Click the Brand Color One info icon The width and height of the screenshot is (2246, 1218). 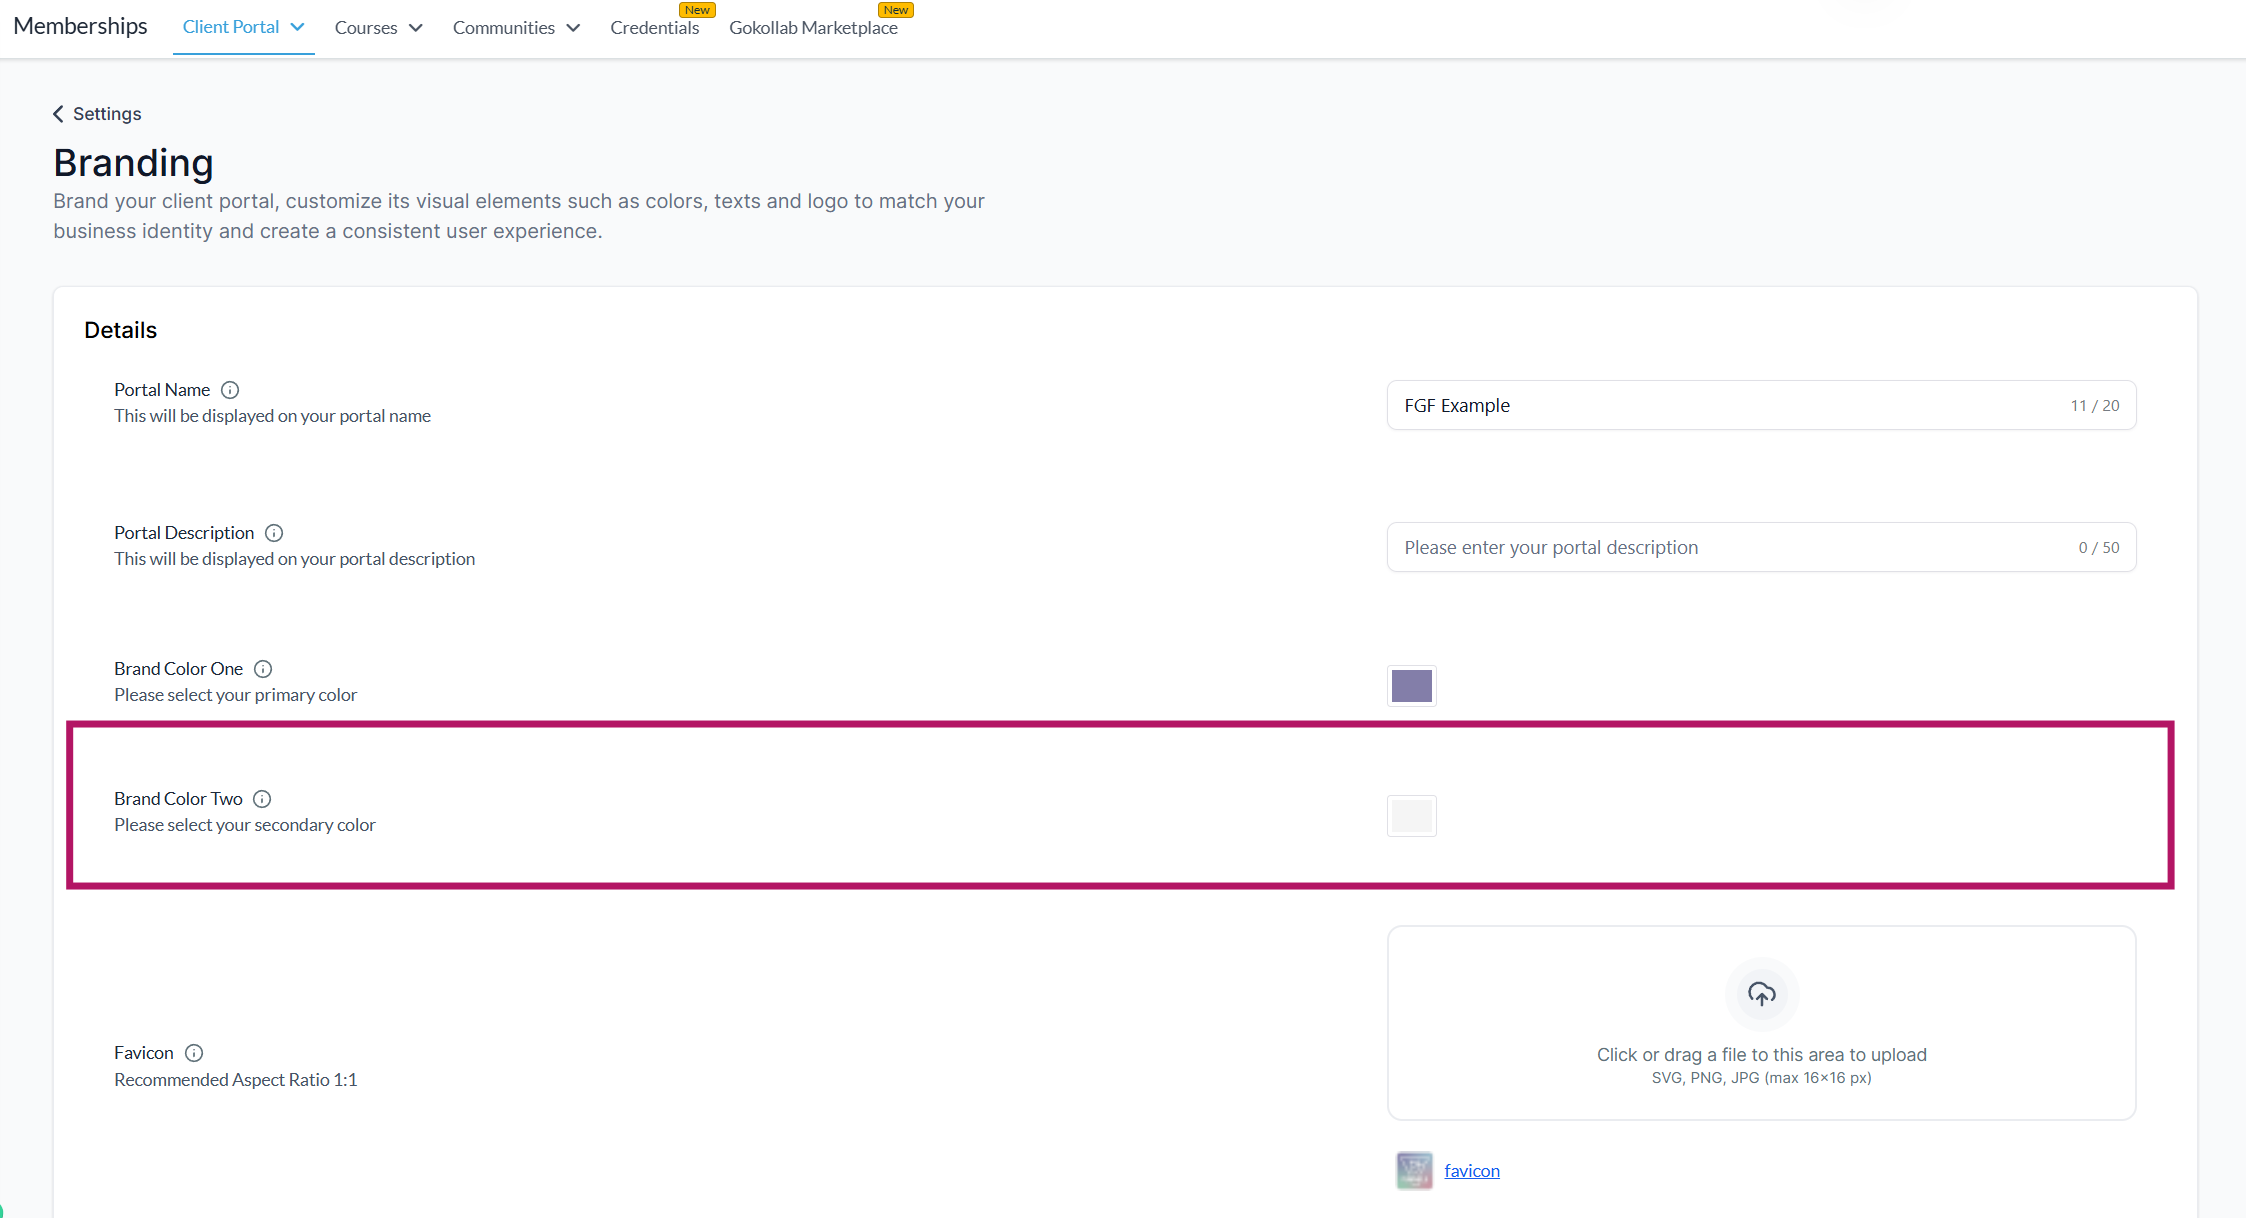[x=263, y=669]
